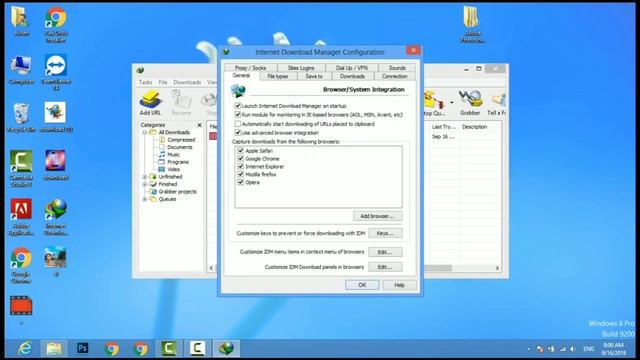Switch to the Sounds tab

tap(397, 68)
